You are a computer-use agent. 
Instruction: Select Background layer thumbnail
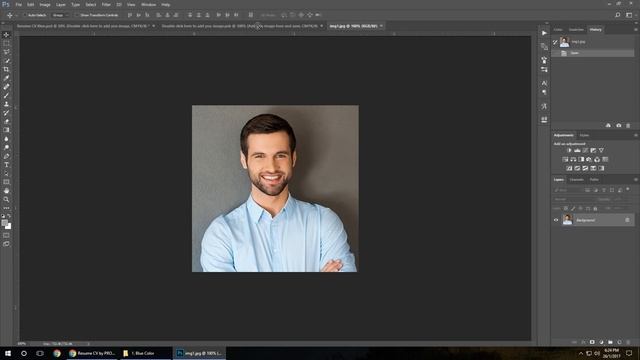pyautogui.click(x=567, y=220)
